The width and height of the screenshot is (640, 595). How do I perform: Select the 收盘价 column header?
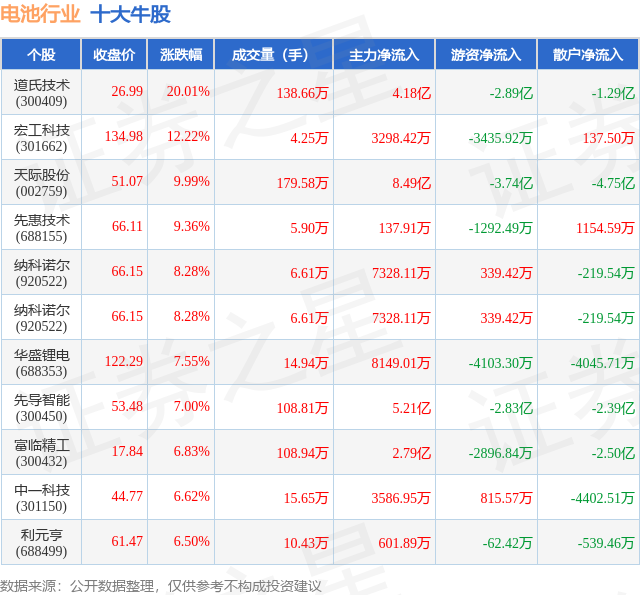[114, 54]
